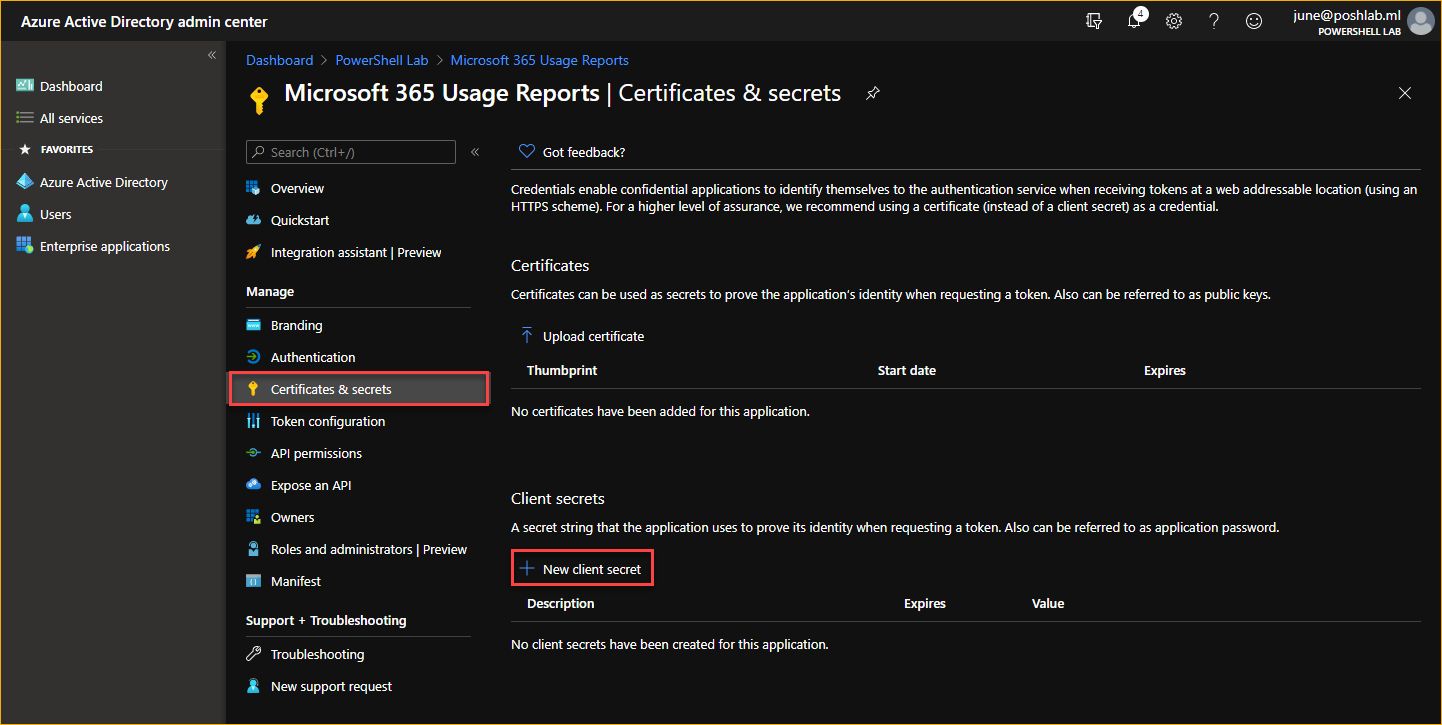1442x725 pixels.
Task: Click the certificates Expires column header
Action: (x=1165, y=370)
